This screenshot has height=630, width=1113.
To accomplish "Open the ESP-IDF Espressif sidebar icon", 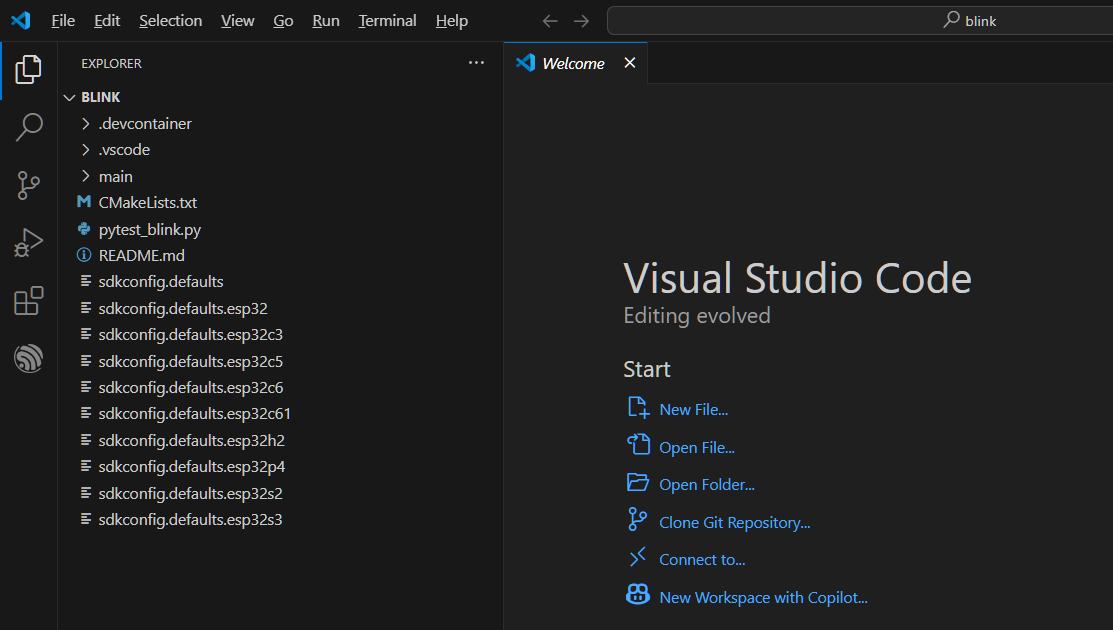I will click(28, 358).
